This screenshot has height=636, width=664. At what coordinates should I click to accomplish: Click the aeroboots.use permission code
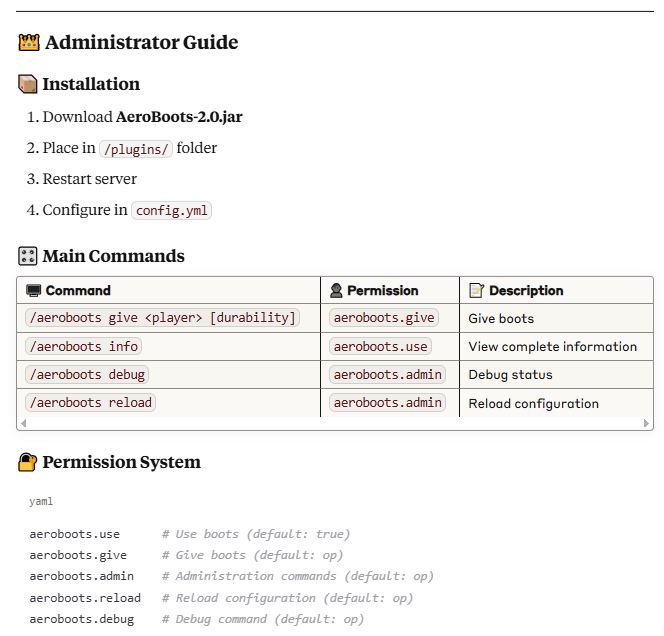(380, 346)
